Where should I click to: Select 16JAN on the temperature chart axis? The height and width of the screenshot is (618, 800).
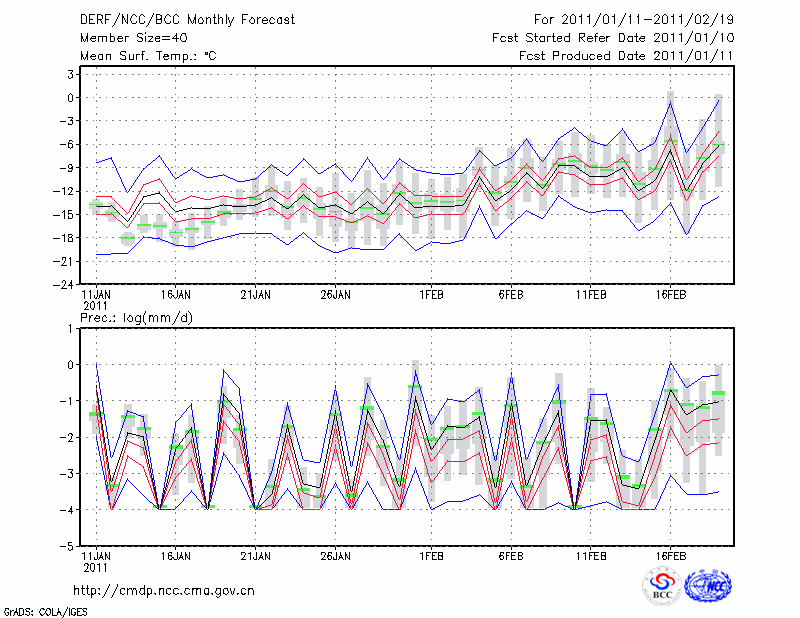click(x=176, y=296)
